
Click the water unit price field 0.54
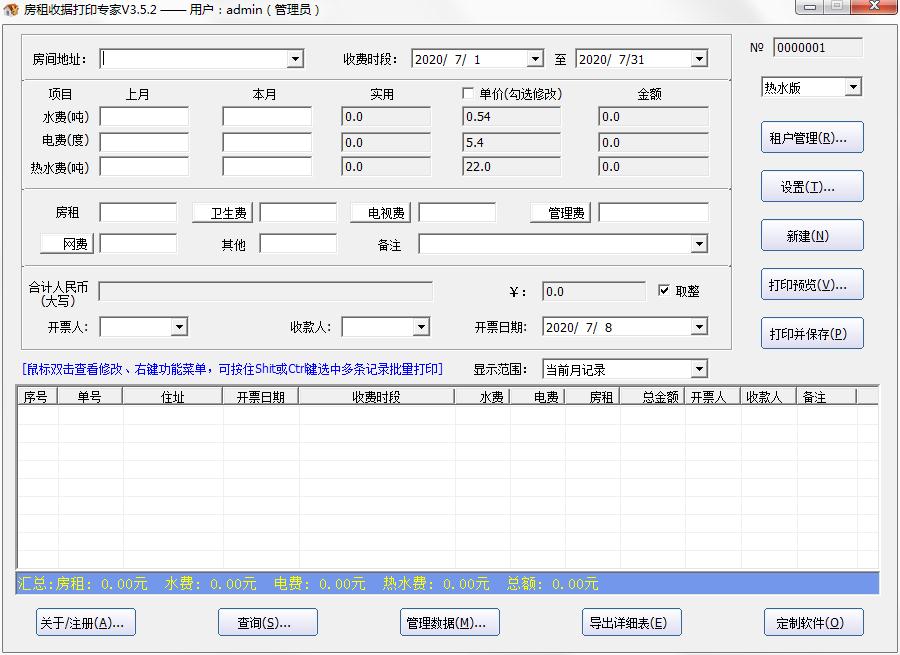[511, 117]
